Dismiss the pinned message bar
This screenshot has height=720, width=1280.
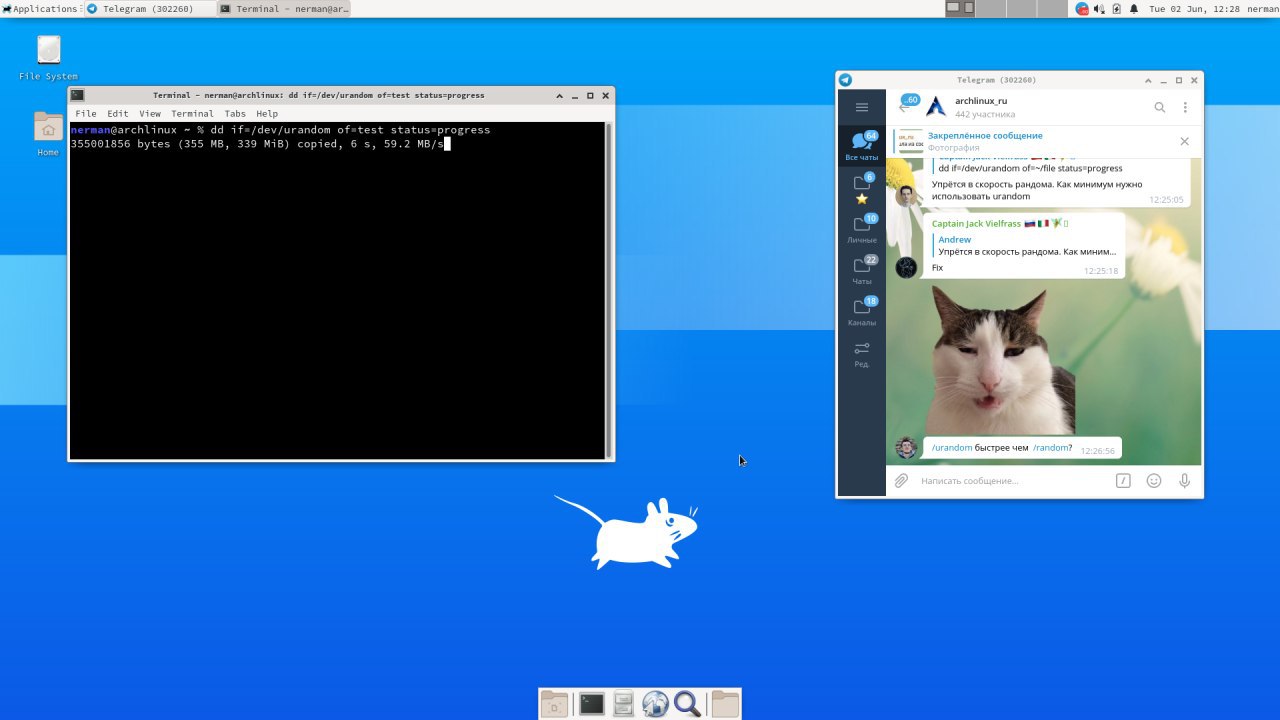click(x=1185, y=141)
